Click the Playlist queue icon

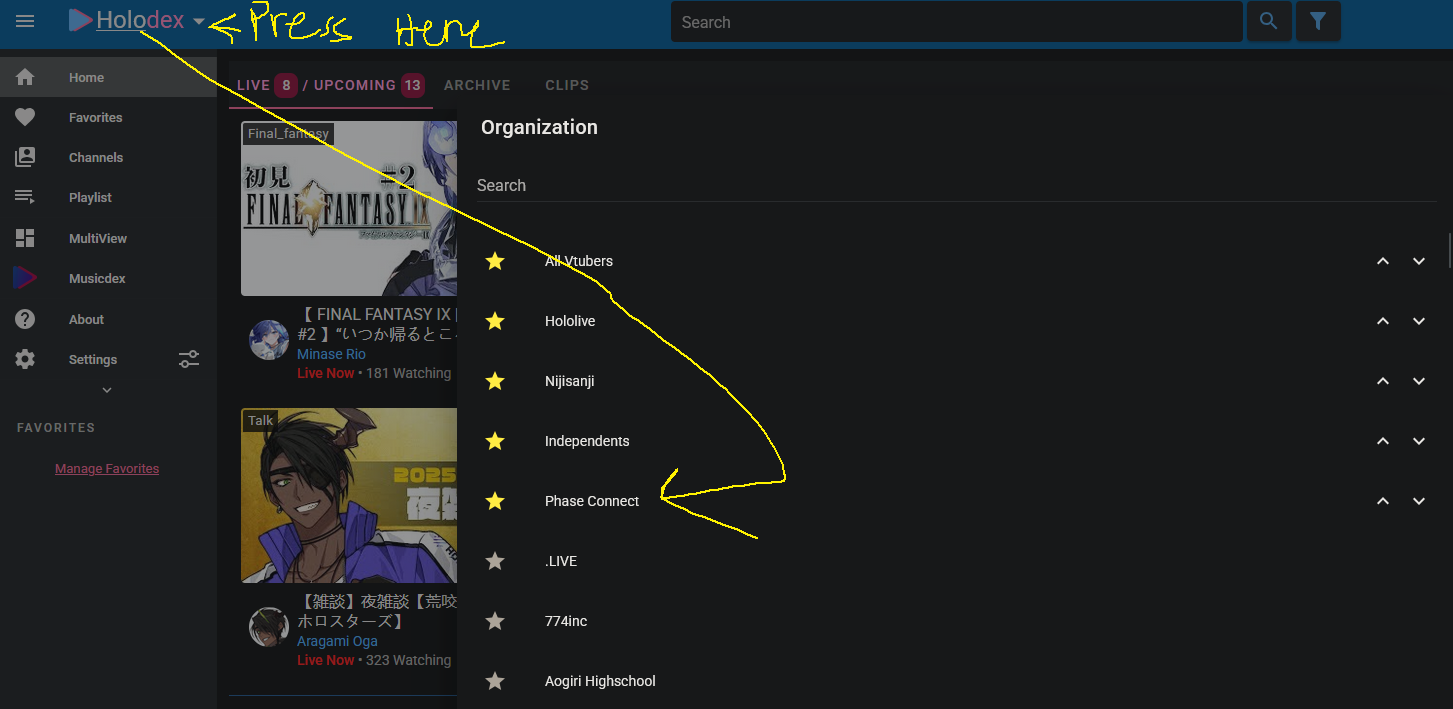click(25, 197)
